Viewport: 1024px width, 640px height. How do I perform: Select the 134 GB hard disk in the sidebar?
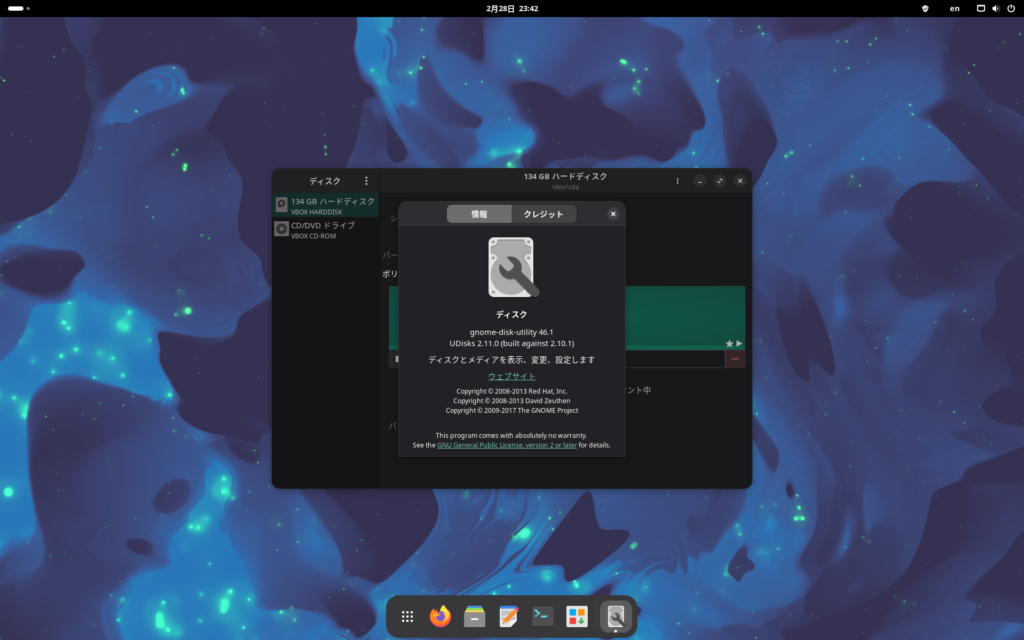(x=325, y=205)
